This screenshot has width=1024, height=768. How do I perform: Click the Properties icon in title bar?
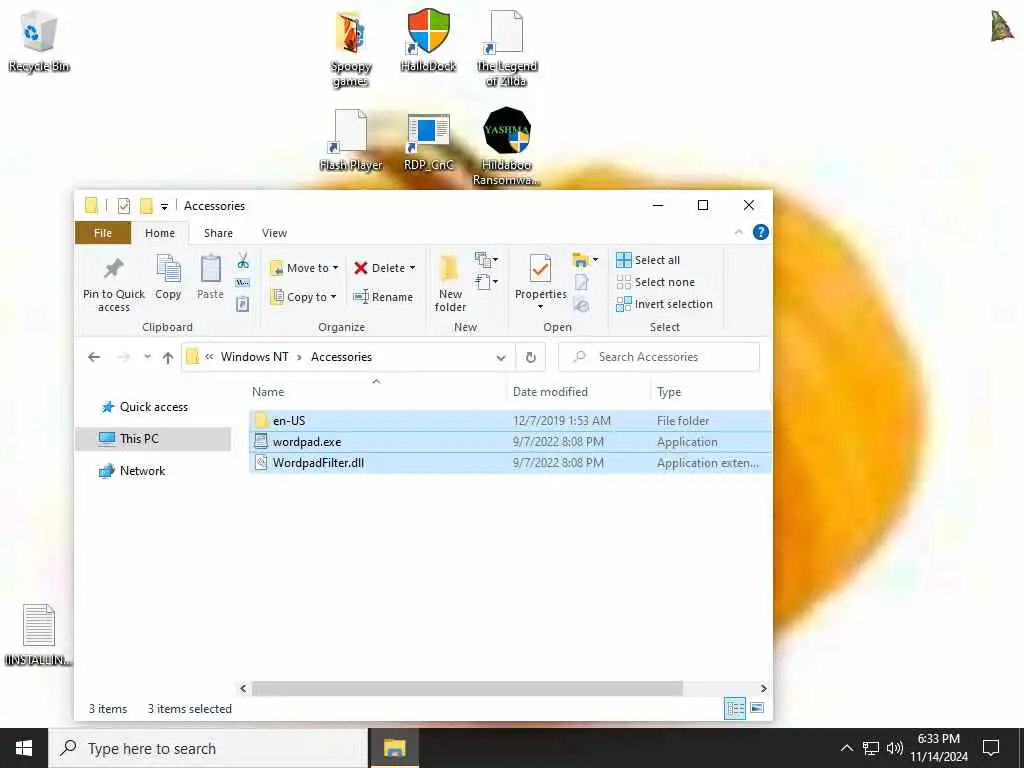[123, 206]
